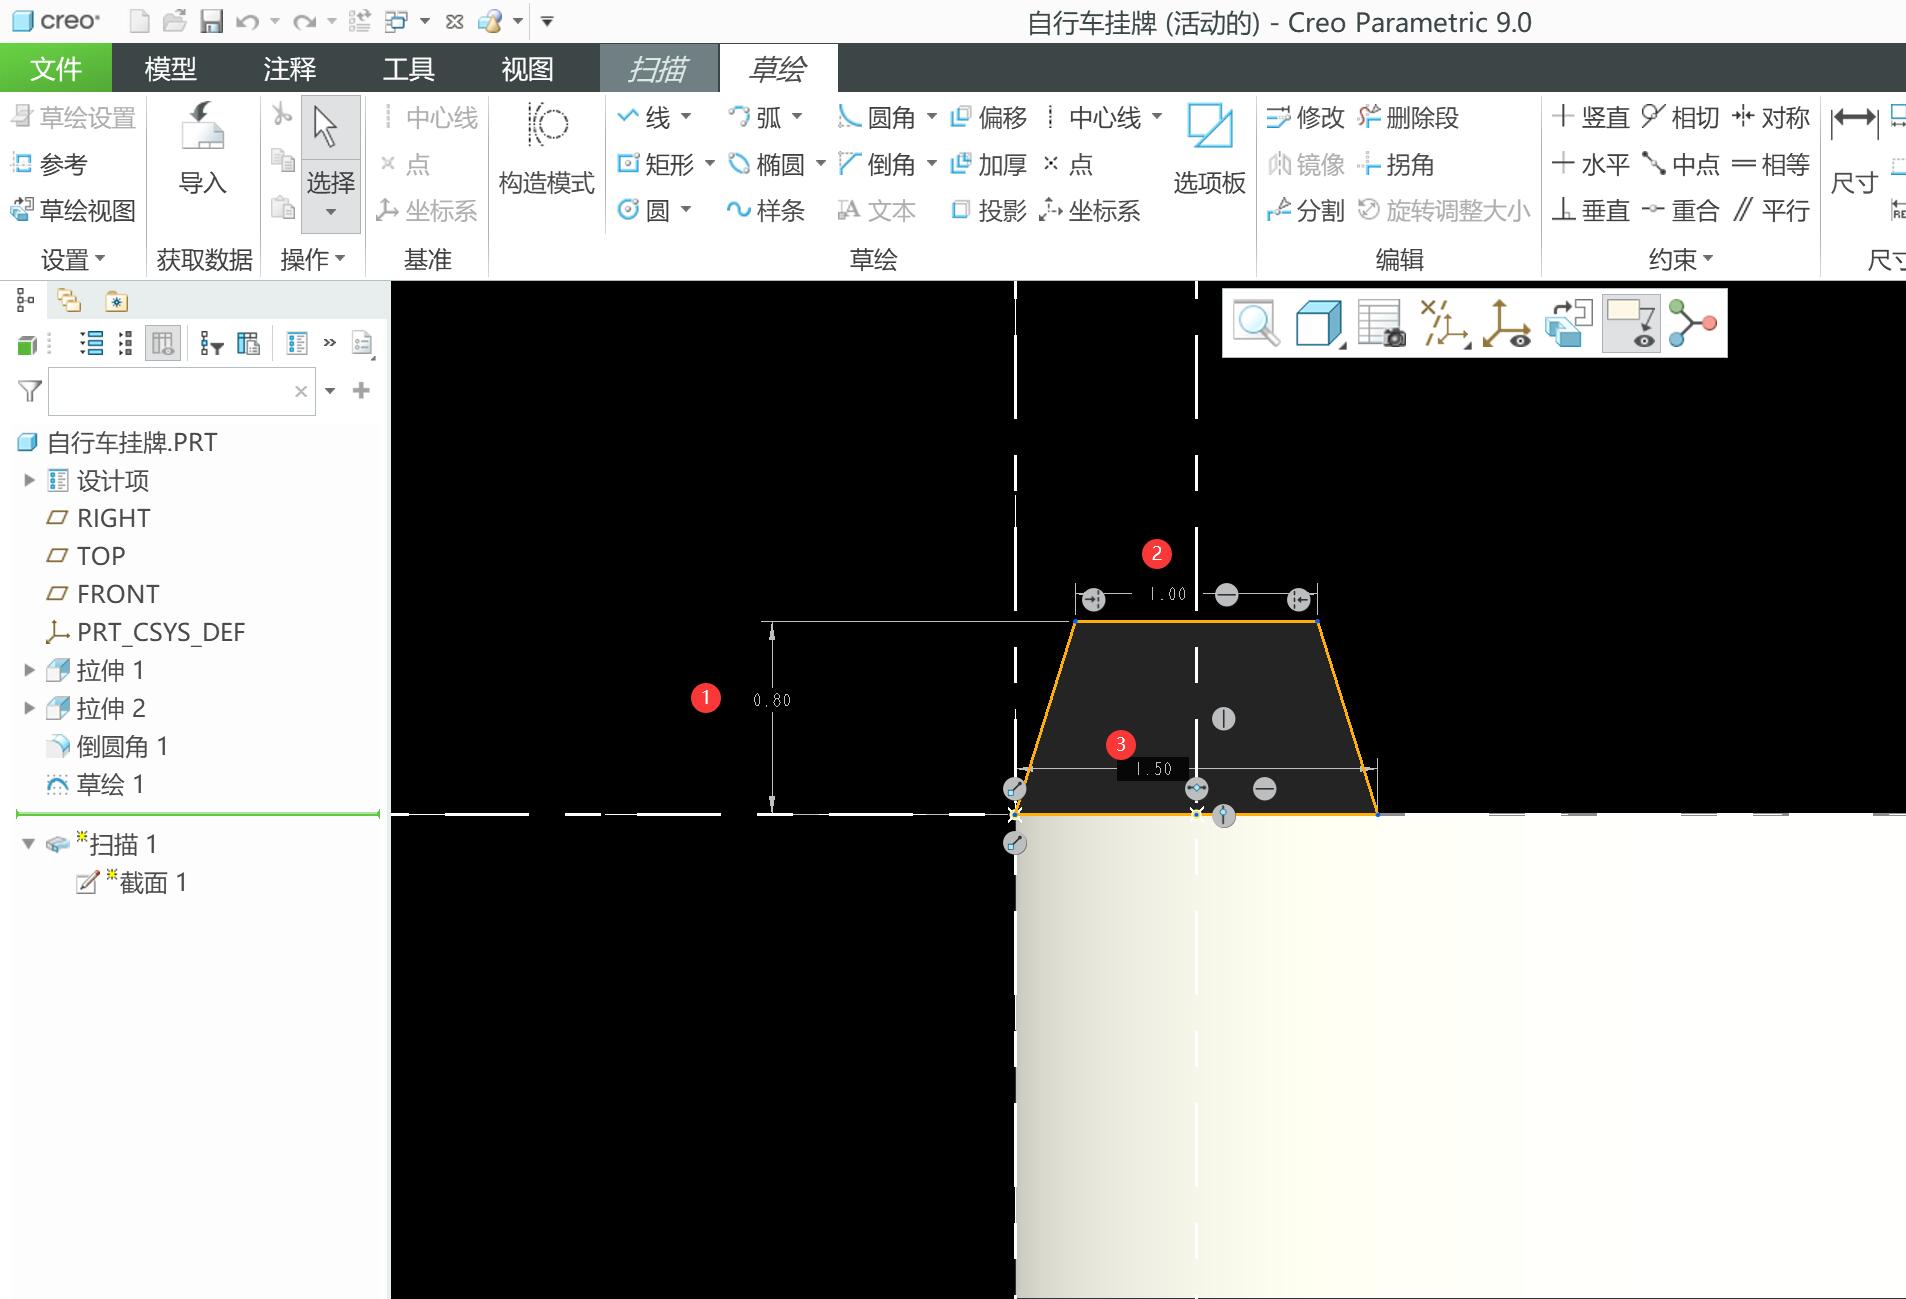Open the 选项板 (Palette) tool
The height and width of the screenshot is (1299, 1906).
coord(1209,148)
